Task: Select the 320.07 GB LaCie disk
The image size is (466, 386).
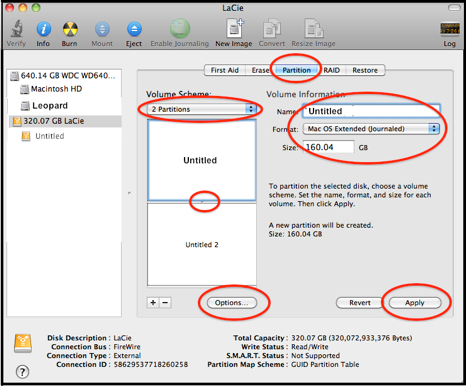Action: pos(64,121)
